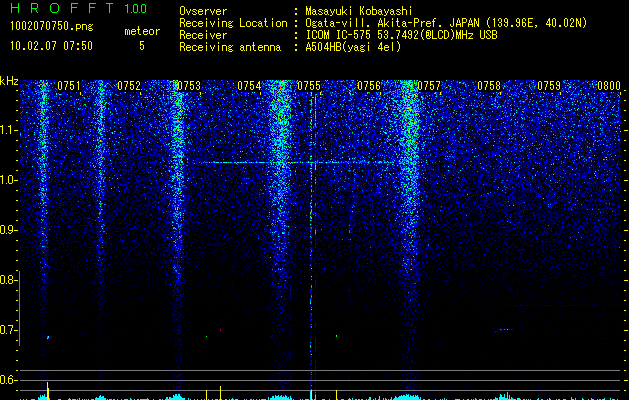
Task: Click the 0.9 kHz axis label
Action: [x=8, y=230]
